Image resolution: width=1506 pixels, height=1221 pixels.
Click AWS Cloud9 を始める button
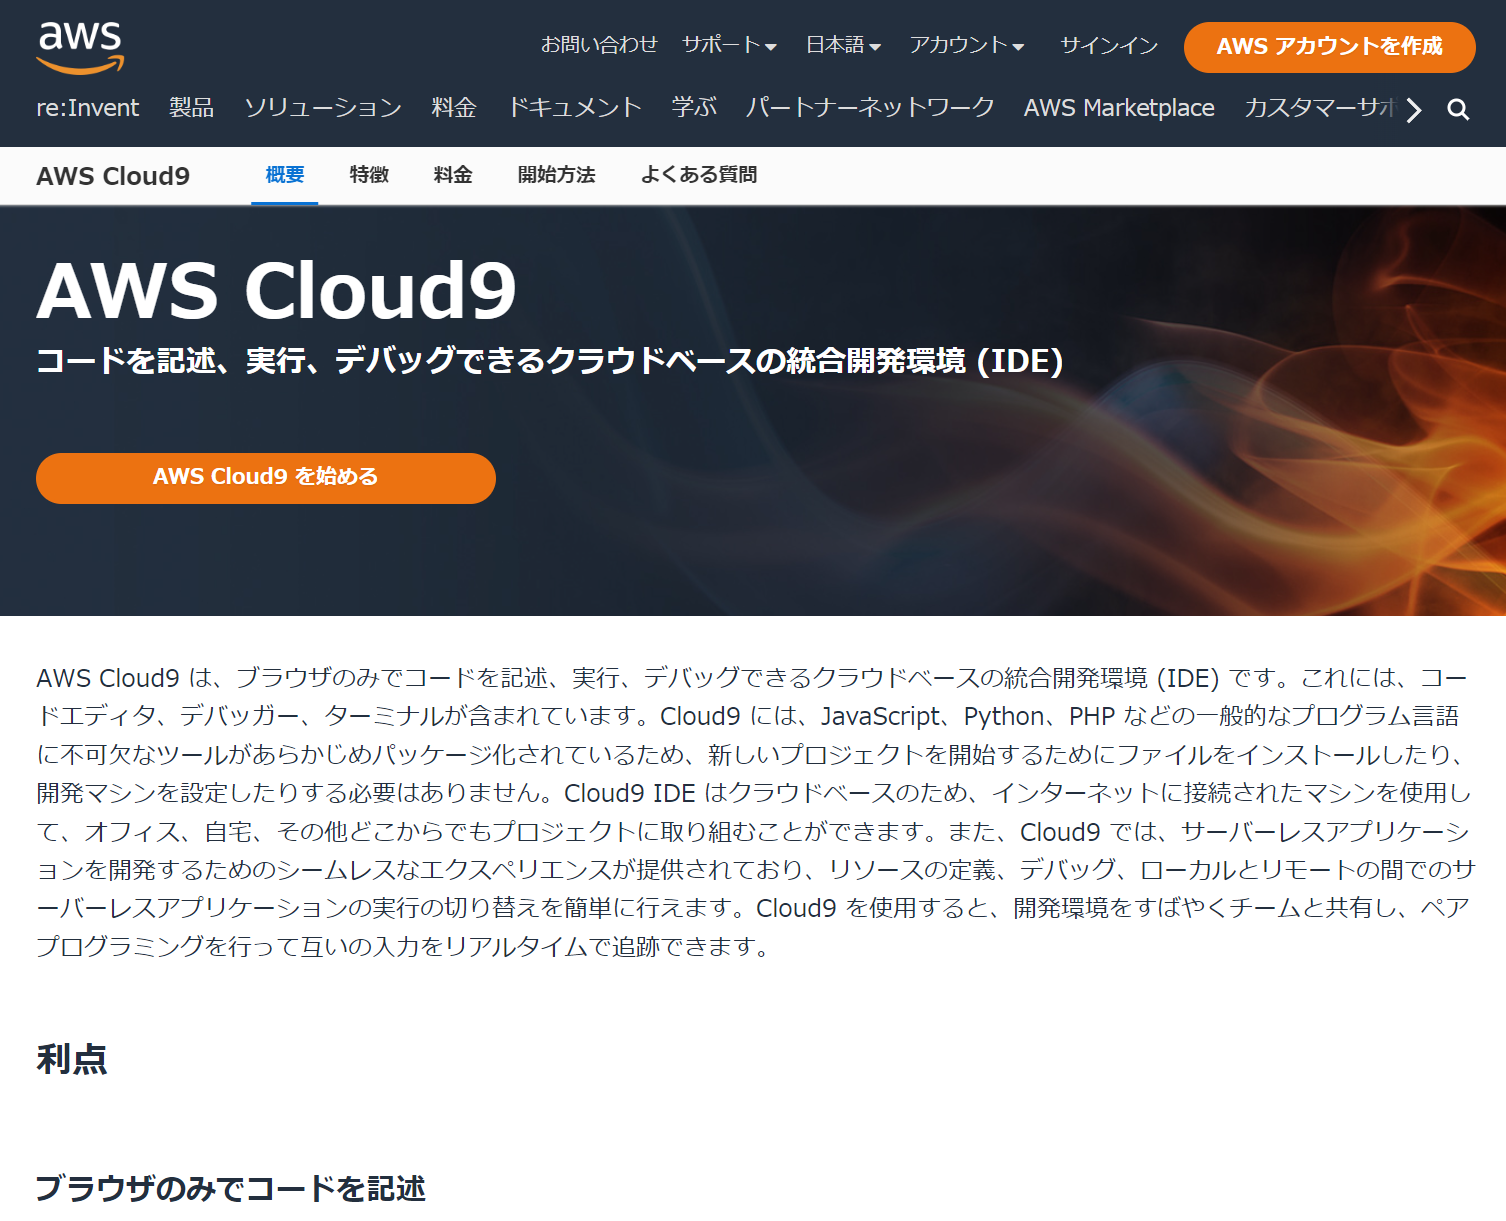click(x=266, y=478)
